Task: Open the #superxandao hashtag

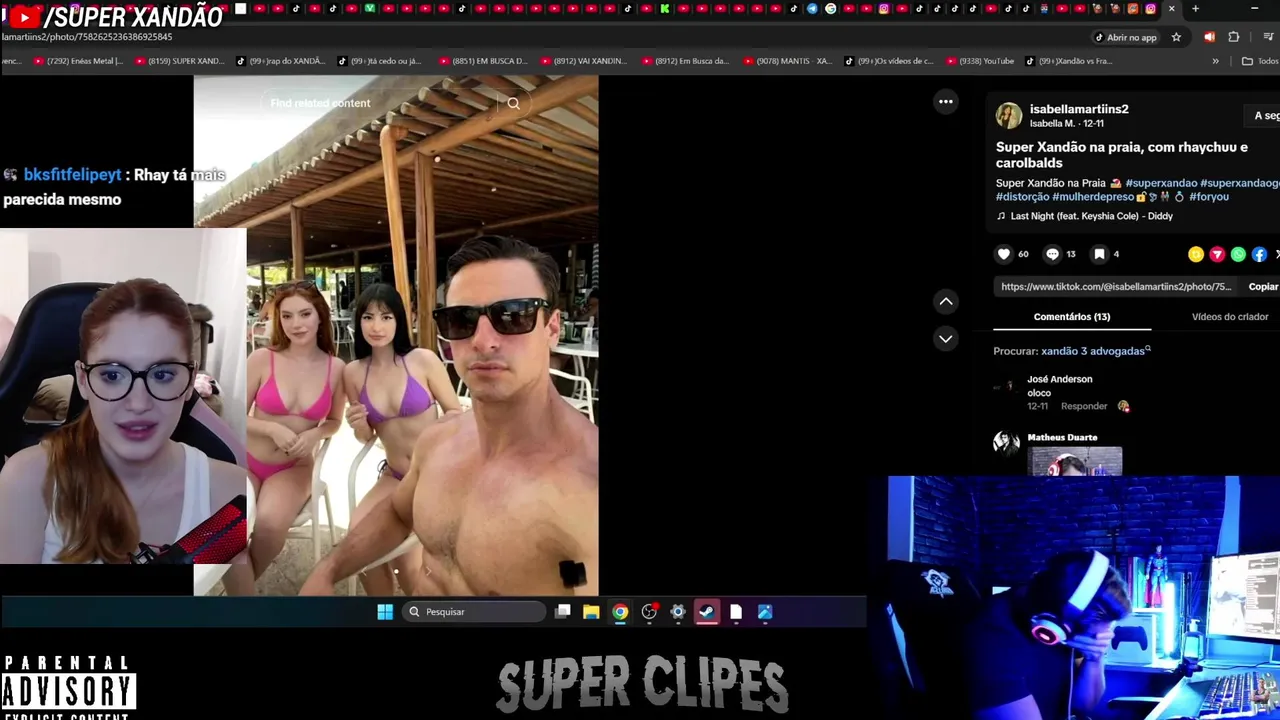Action: tap(1161, 183)
